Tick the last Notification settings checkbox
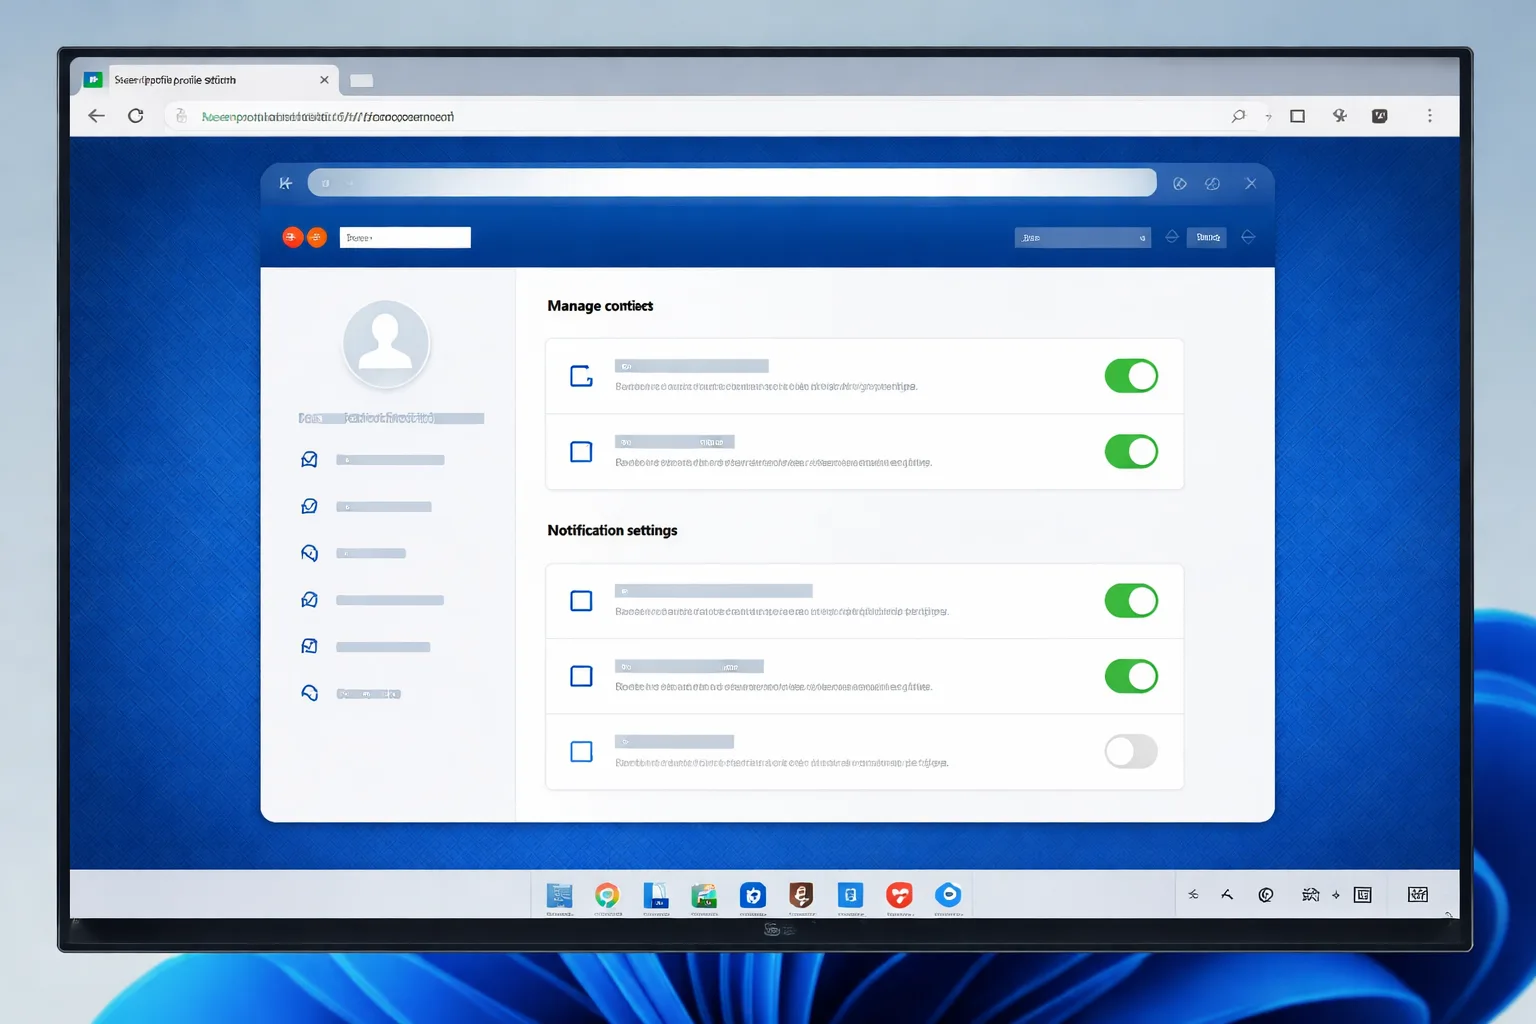 coord(581,751)
